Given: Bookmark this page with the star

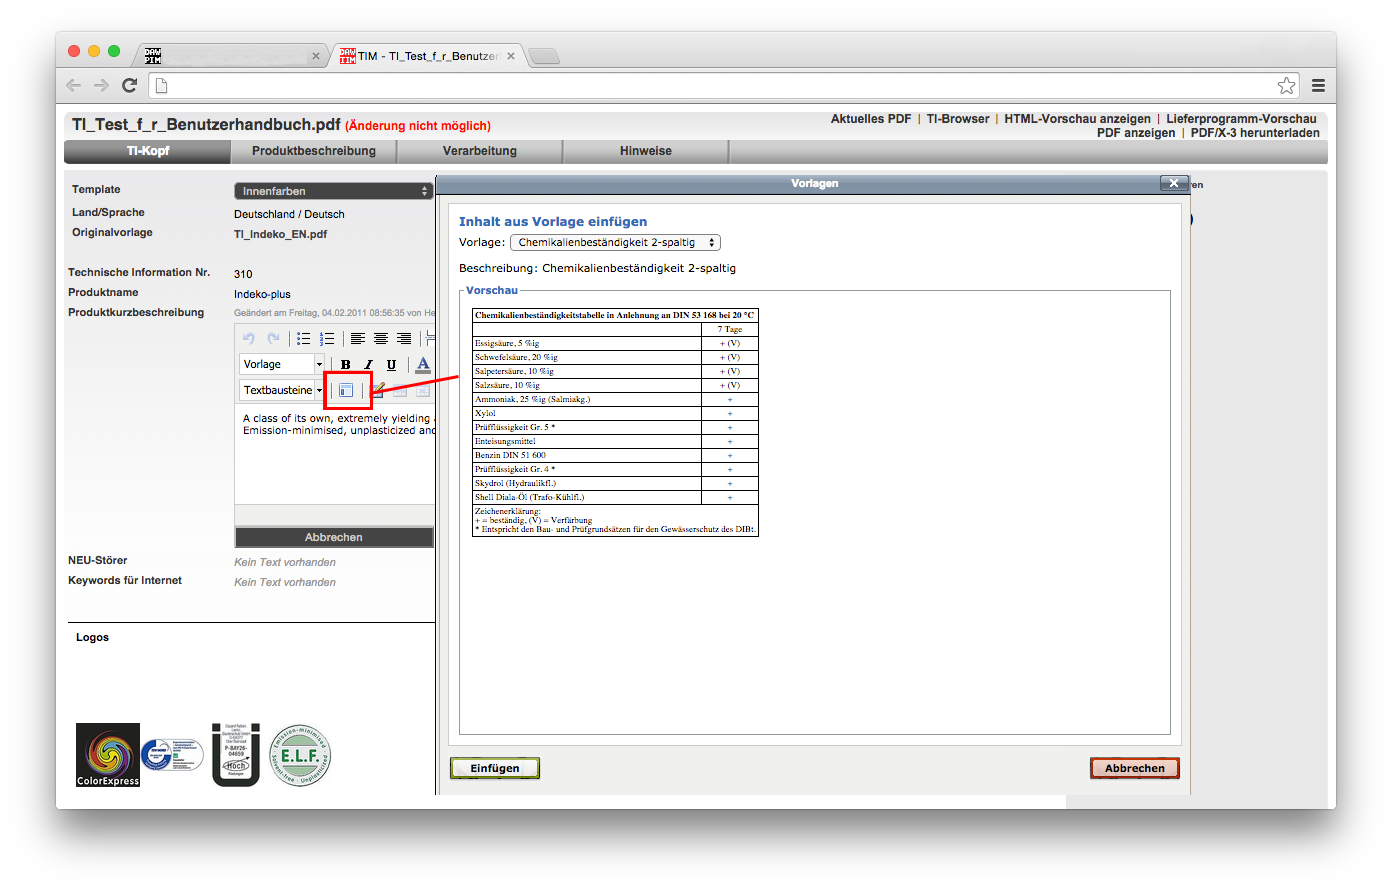Looking at the screenshot, I should pos(1286,85).
